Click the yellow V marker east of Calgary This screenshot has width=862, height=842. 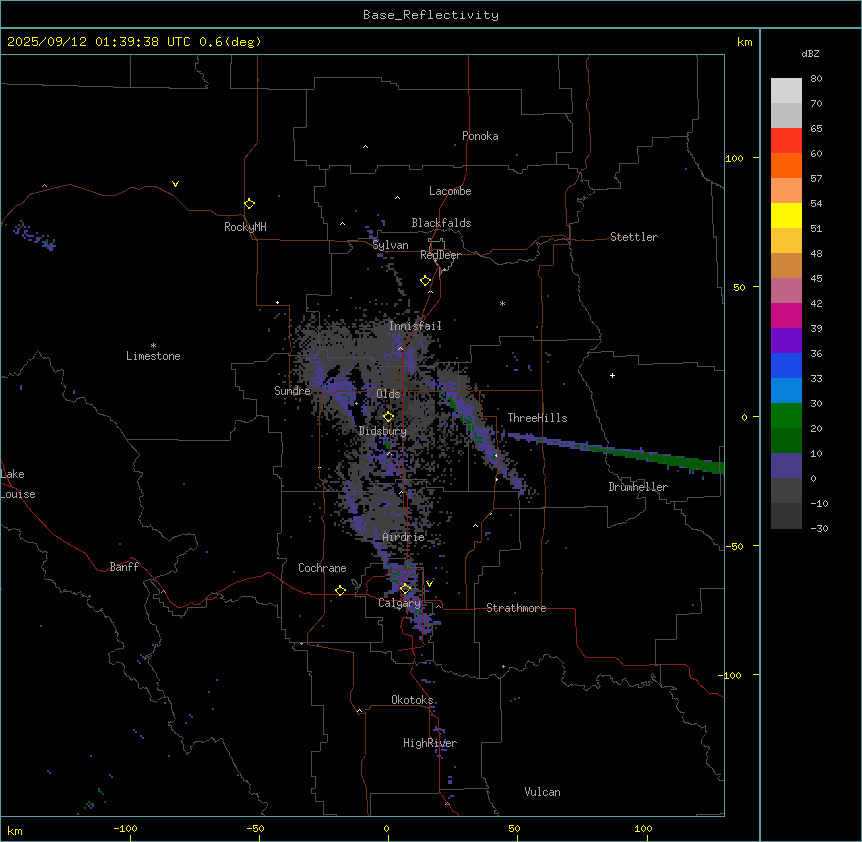coord(429,584)
